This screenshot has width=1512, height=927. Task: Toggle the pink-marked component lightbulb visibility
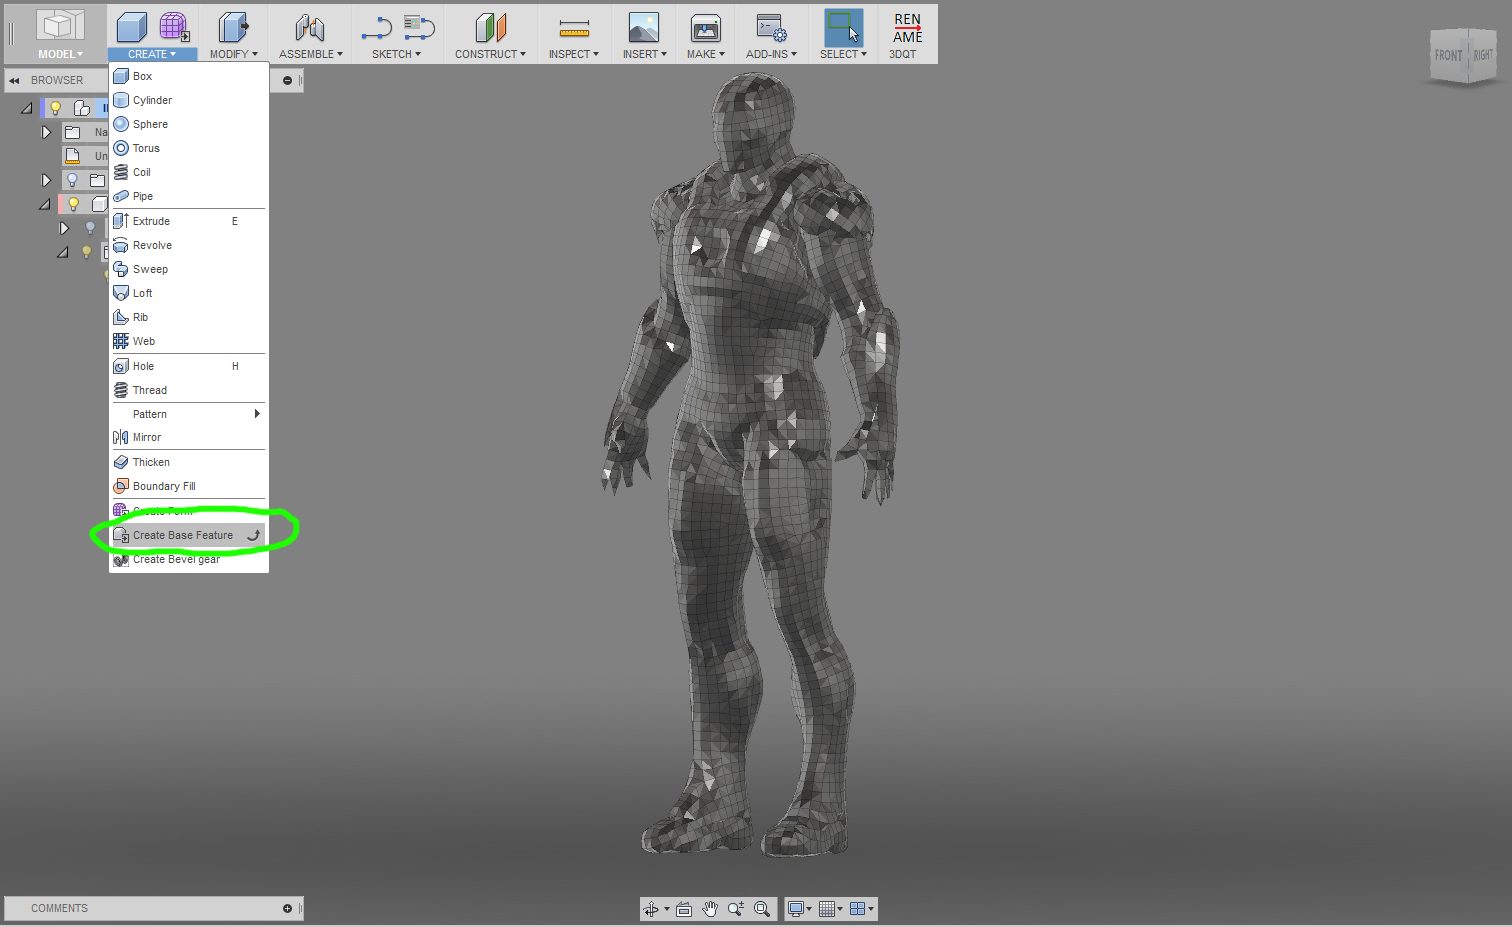point(73,204)
